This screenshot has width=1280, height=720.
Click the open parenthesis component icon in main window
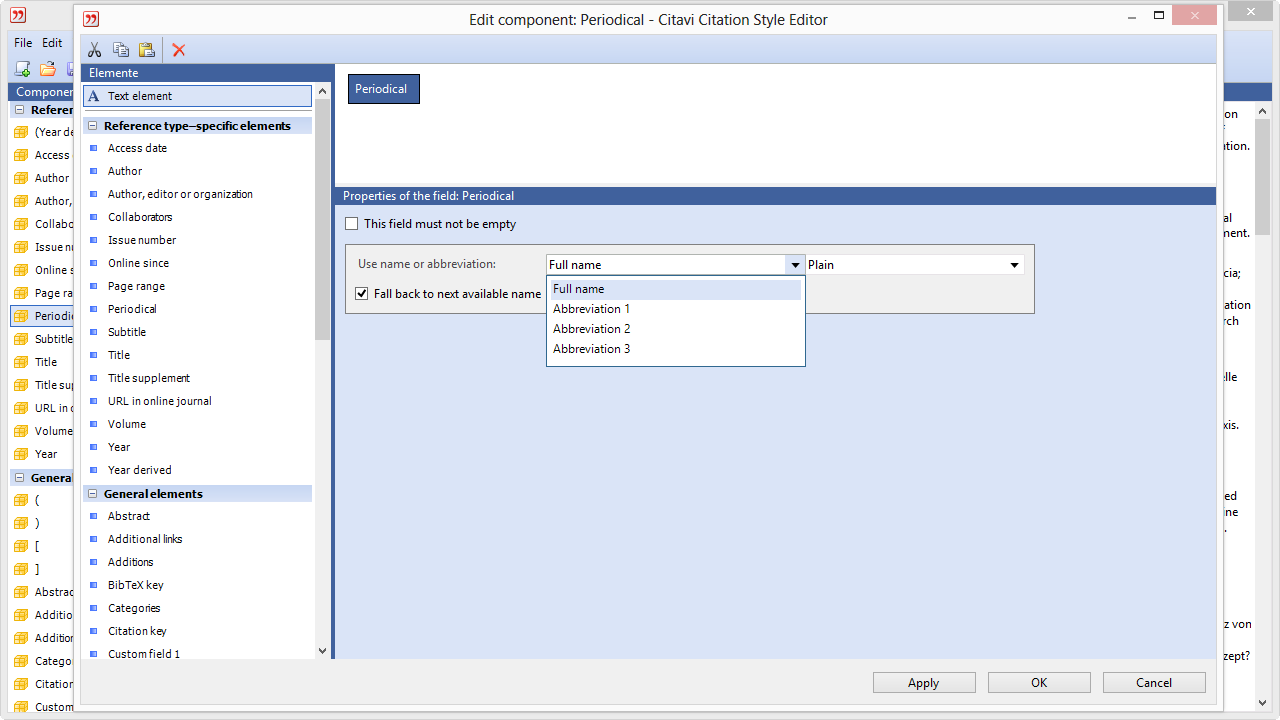(21, 500)
